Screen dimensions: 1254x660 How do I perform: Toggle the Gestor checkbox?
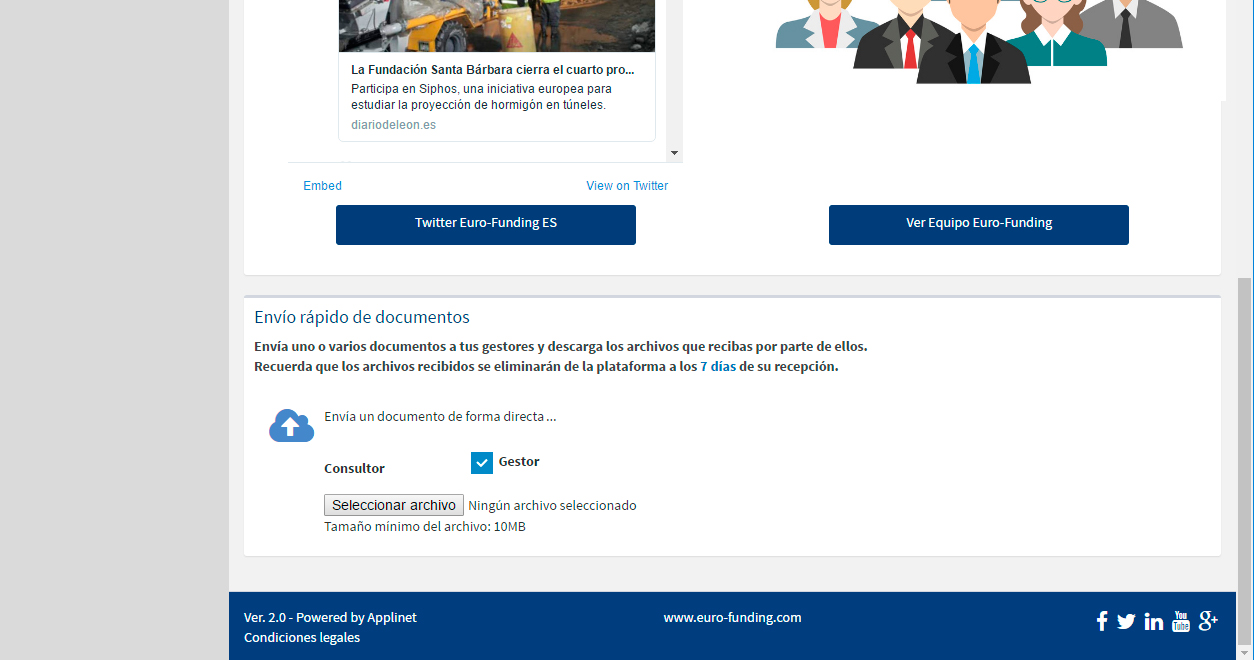482,463
